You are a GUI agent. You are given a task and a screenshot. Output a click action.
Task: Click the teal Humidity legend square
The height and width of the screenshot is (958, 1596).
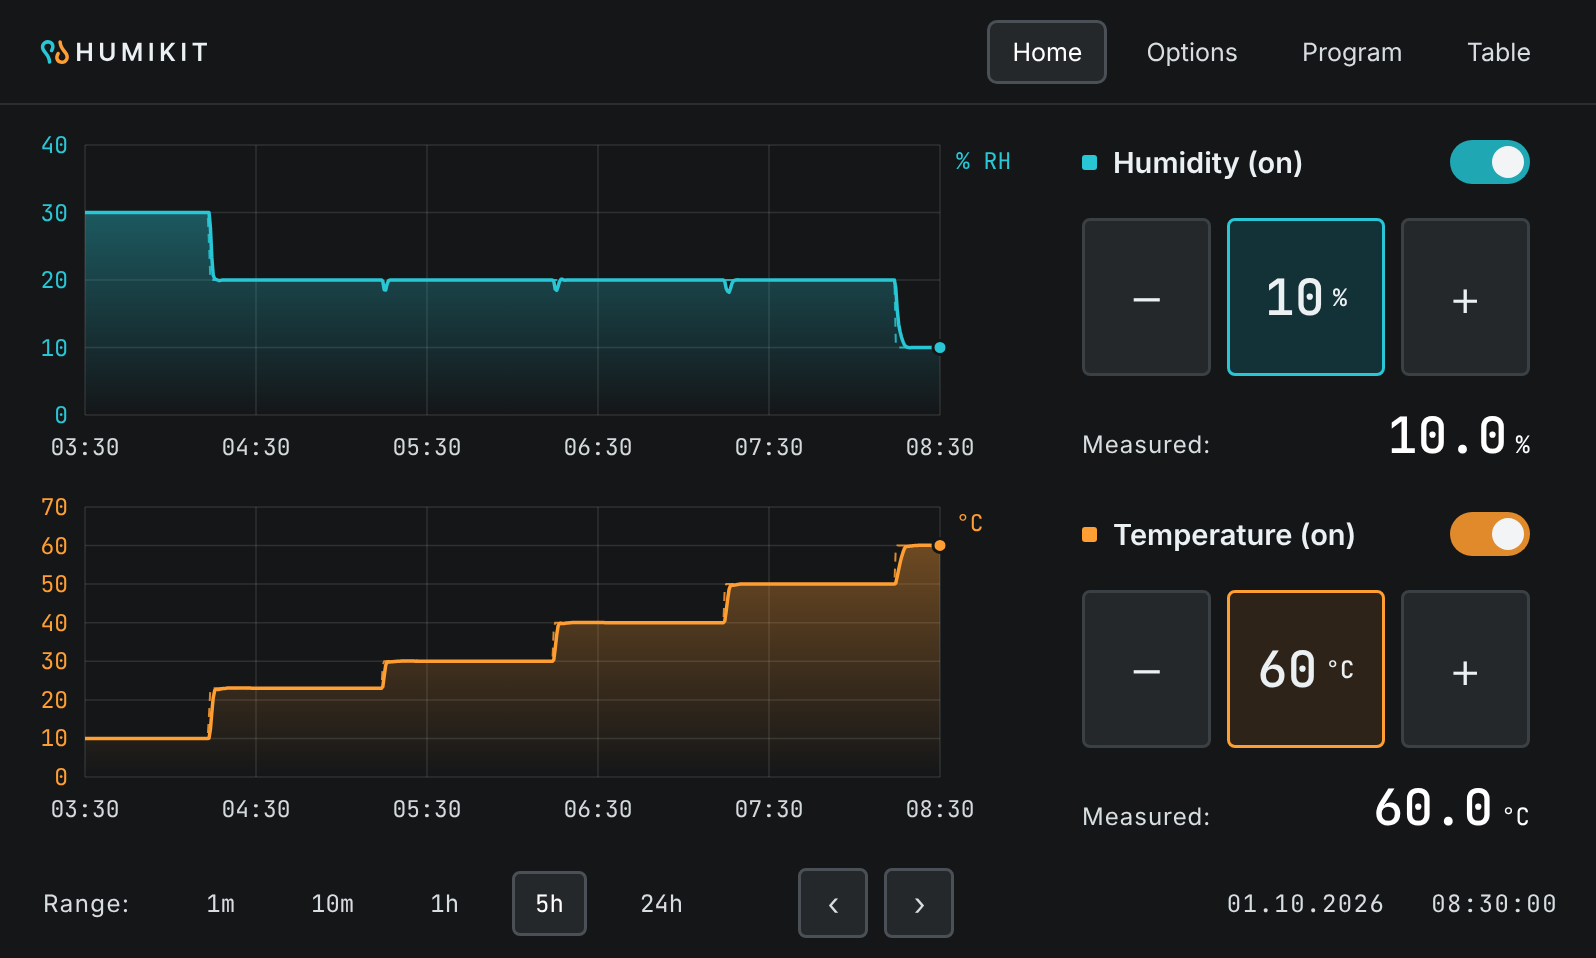click(x=1090, y=163)
